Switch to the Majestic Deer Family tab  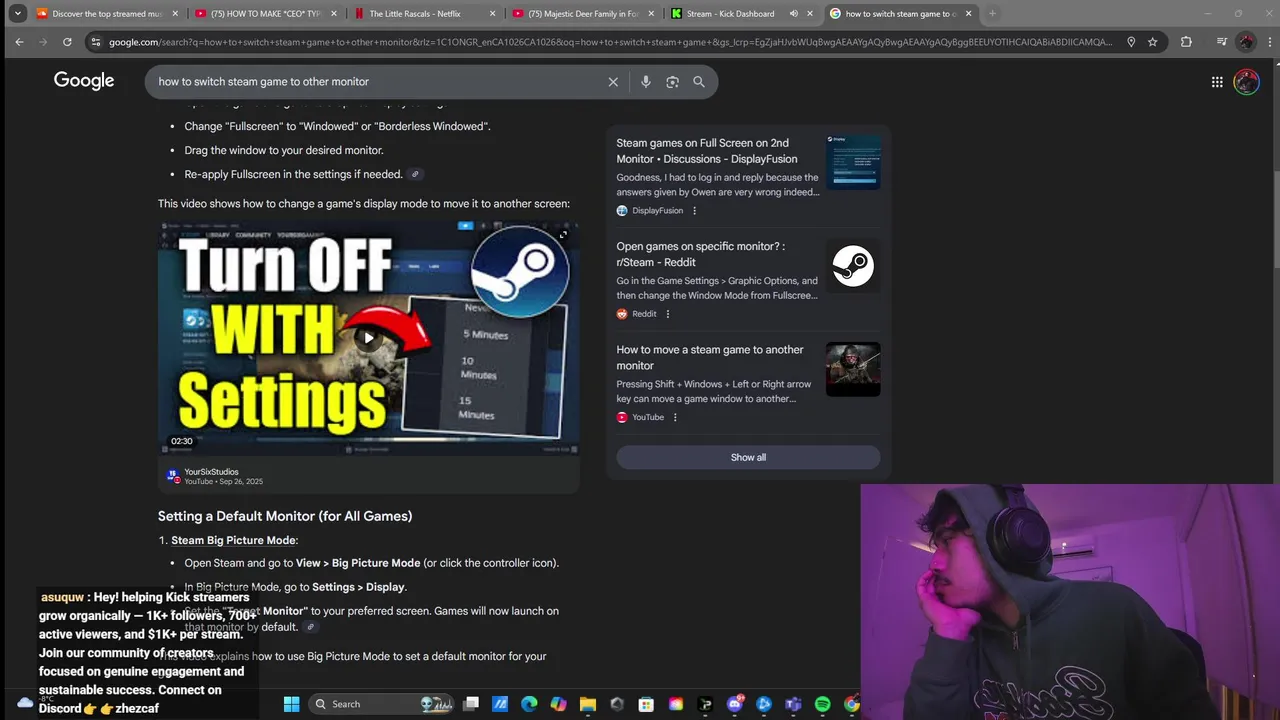583,14
